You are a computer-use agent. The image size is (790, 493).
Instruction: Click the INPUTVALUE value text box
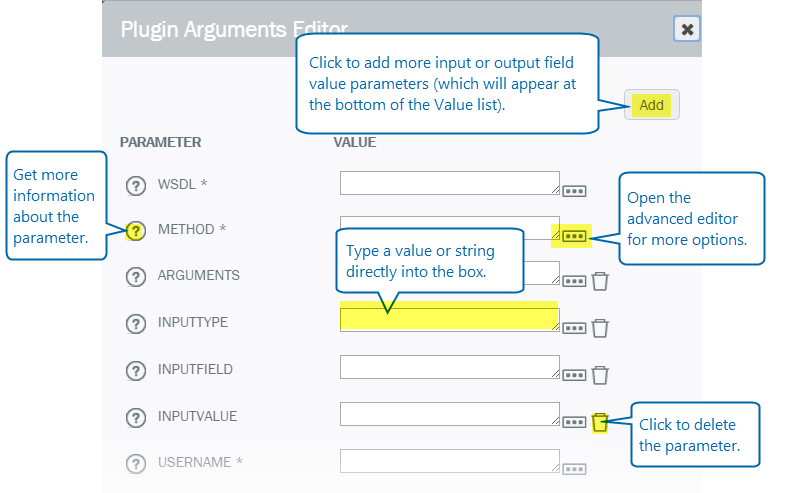[449, 413]
